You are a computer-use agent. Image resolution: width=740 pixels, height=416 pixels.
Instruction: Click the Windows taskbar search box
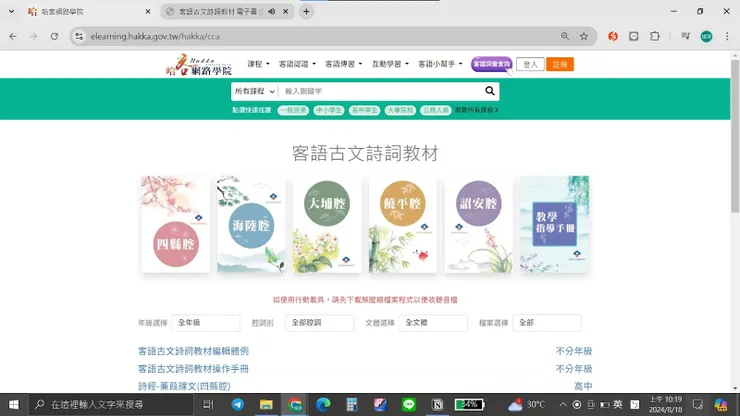[110, 405]
